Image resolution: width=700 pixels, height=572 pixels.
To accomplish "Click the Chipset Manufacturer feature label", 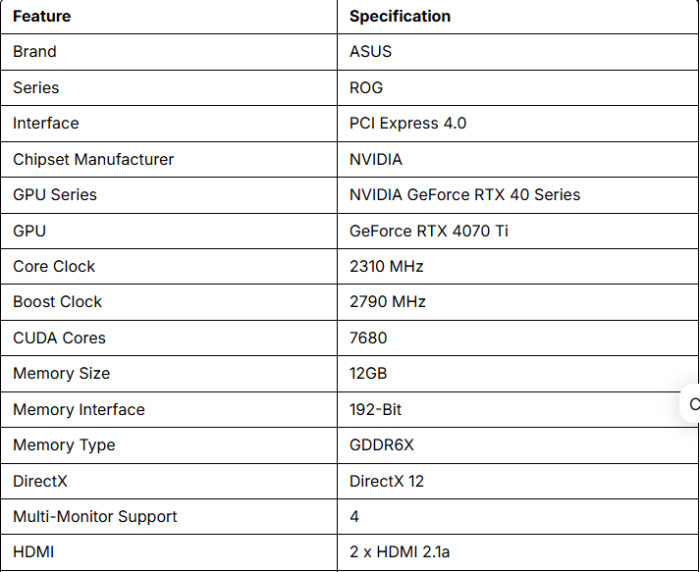I will point(93,159).
